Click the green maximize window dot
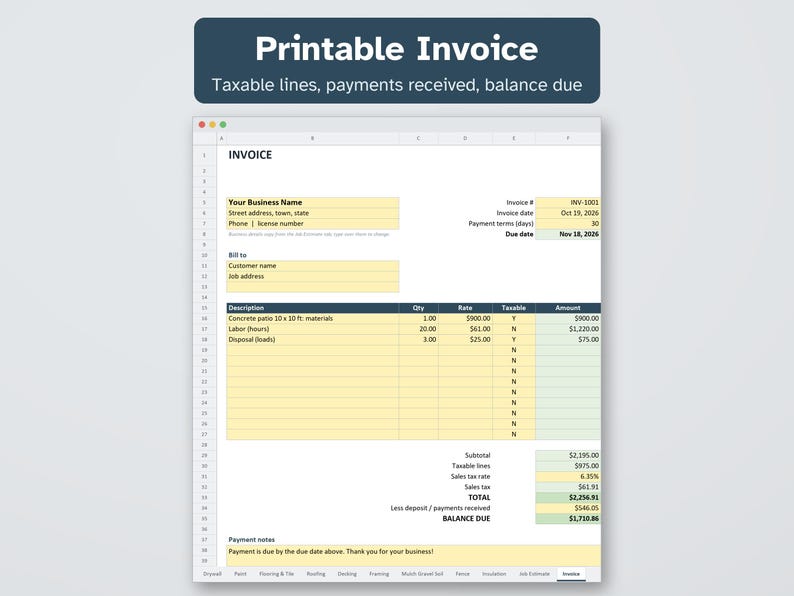Screen dimensions: 794x596 pyautogui.click(x=223, y=125)
